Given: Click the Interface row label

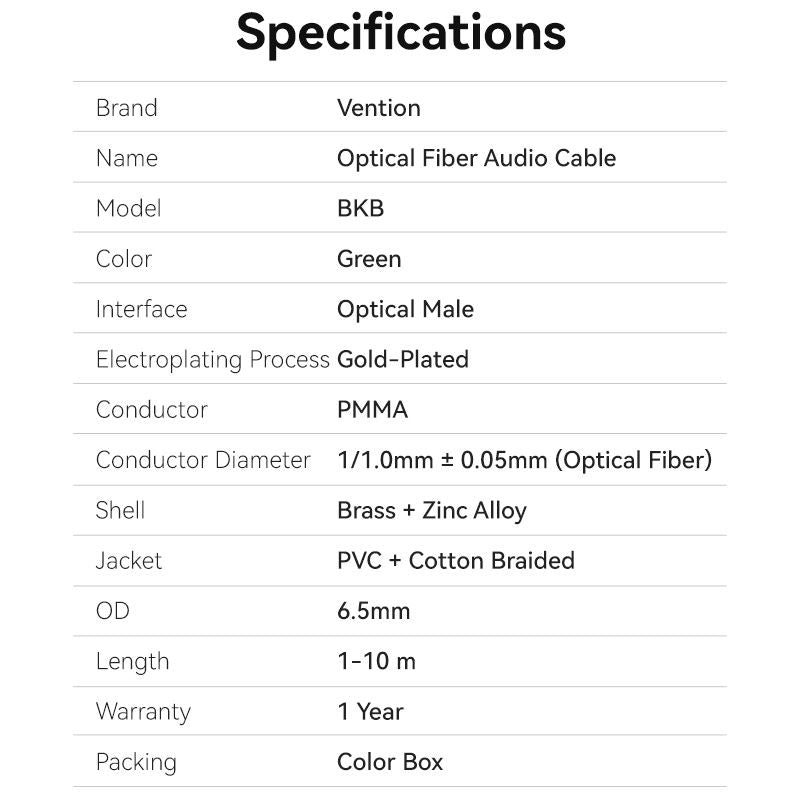Looking at the screenshot, I should coord(141,310).
